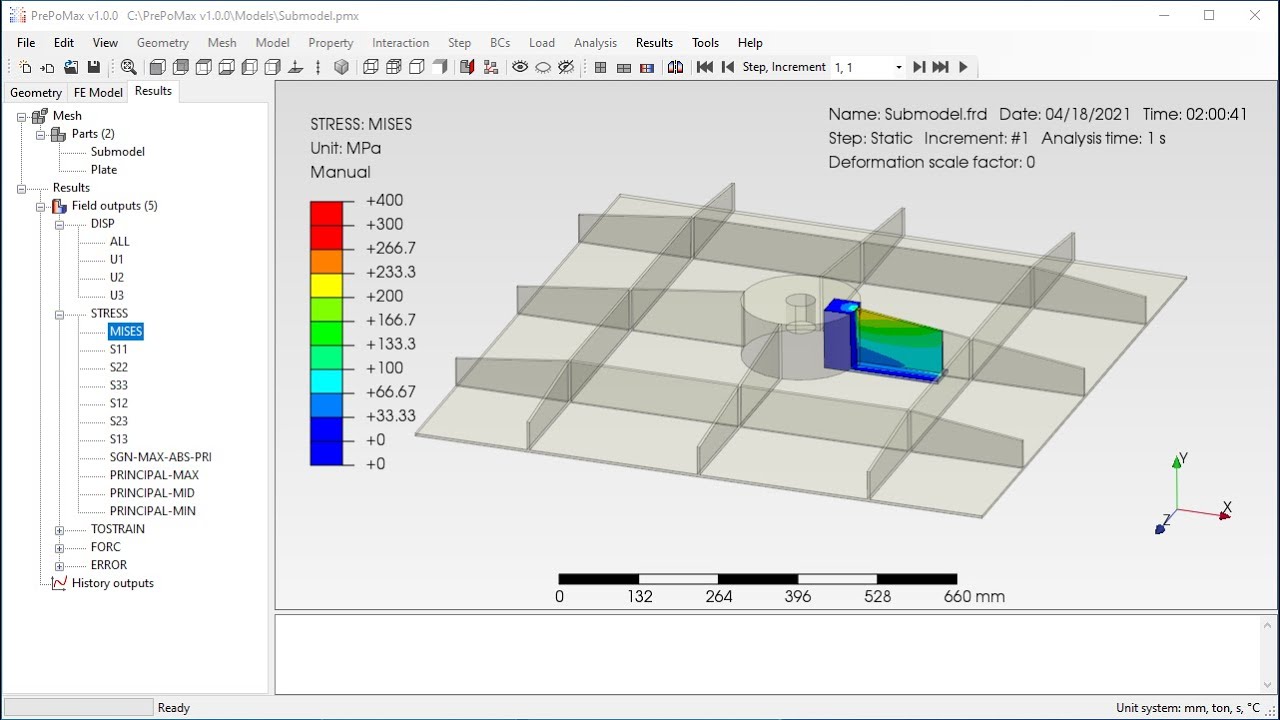Viewport: 1280px width, 720px height.
Task: Click the normal-to-plane view icon
Action: 295,67
